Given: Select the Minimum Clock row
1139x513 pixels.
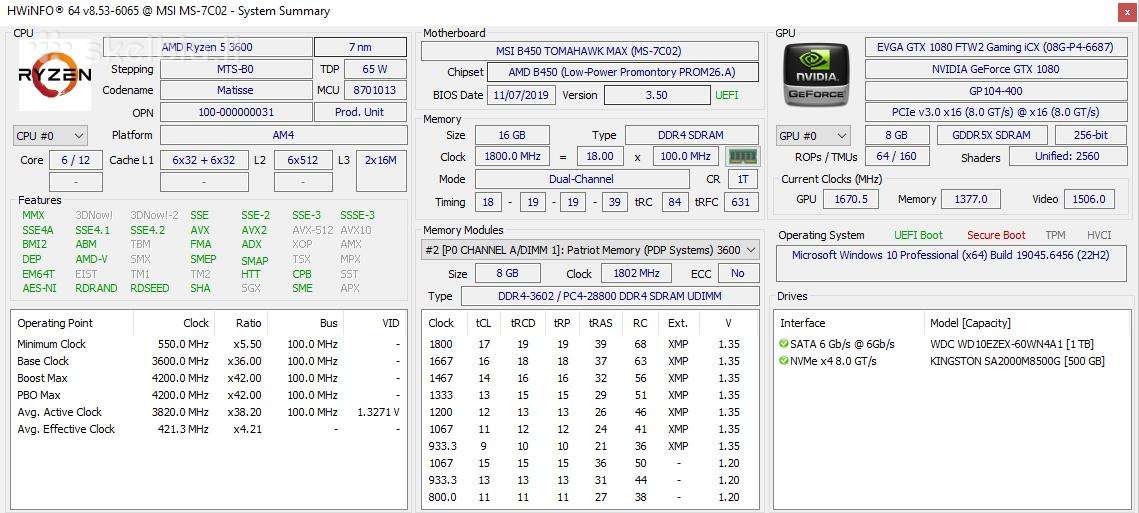Looking at the screenshot, I should click(x=209, y=344).
